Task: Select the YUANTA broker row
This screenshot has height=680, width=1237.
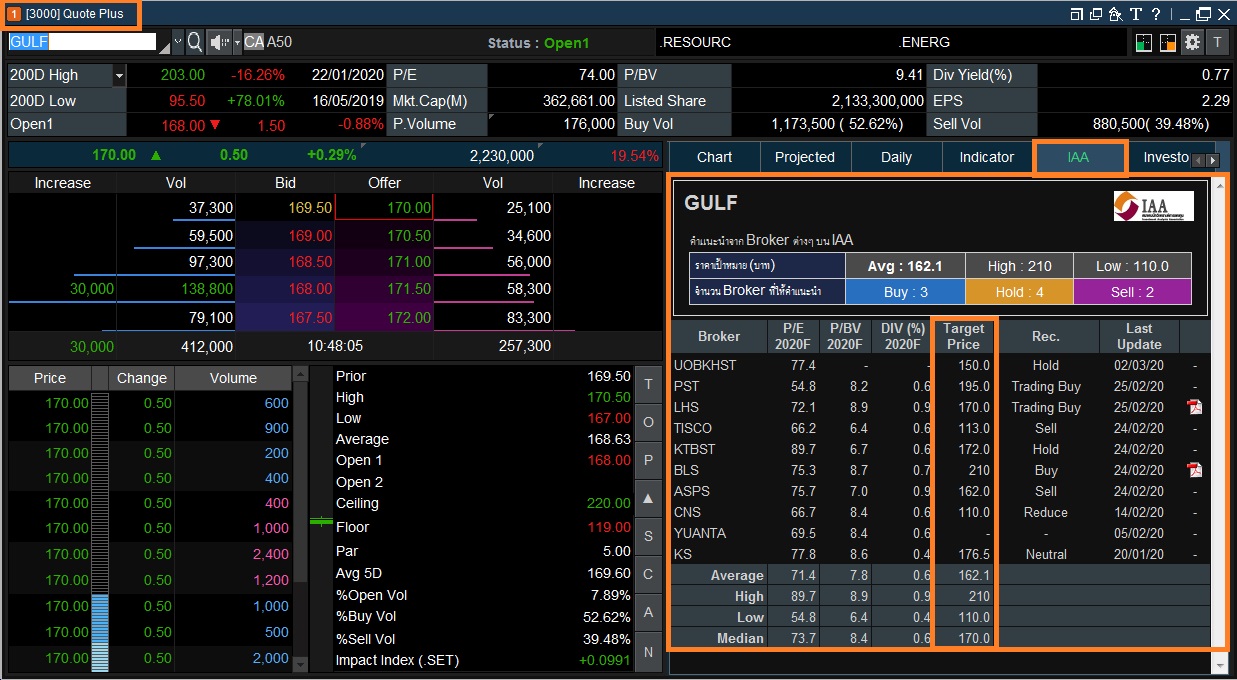Action: pyautogui.click(x=938, y=533)
